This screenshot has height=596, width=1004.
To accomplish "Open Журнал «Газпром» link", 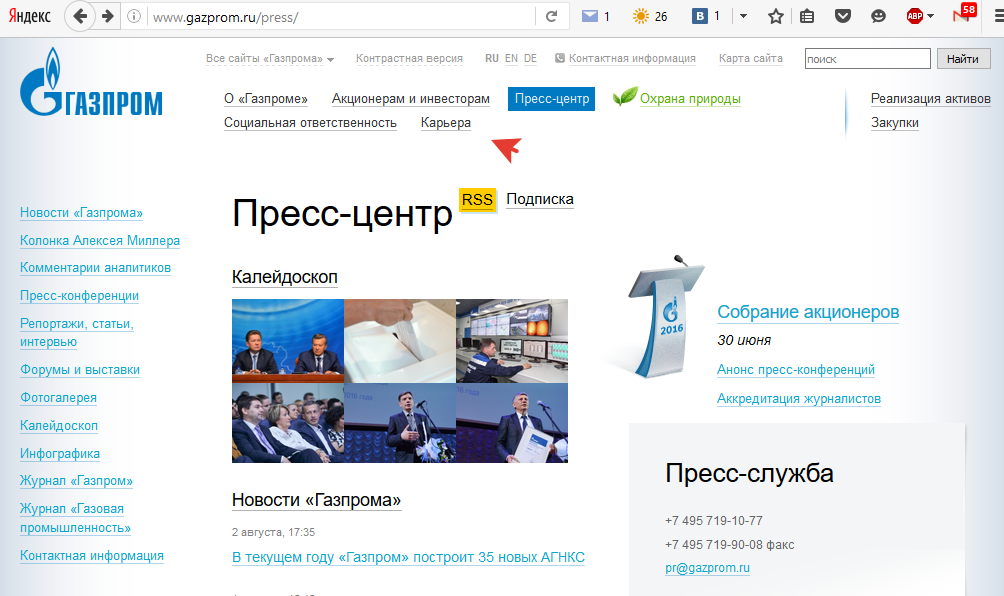I will click(76, 481).
